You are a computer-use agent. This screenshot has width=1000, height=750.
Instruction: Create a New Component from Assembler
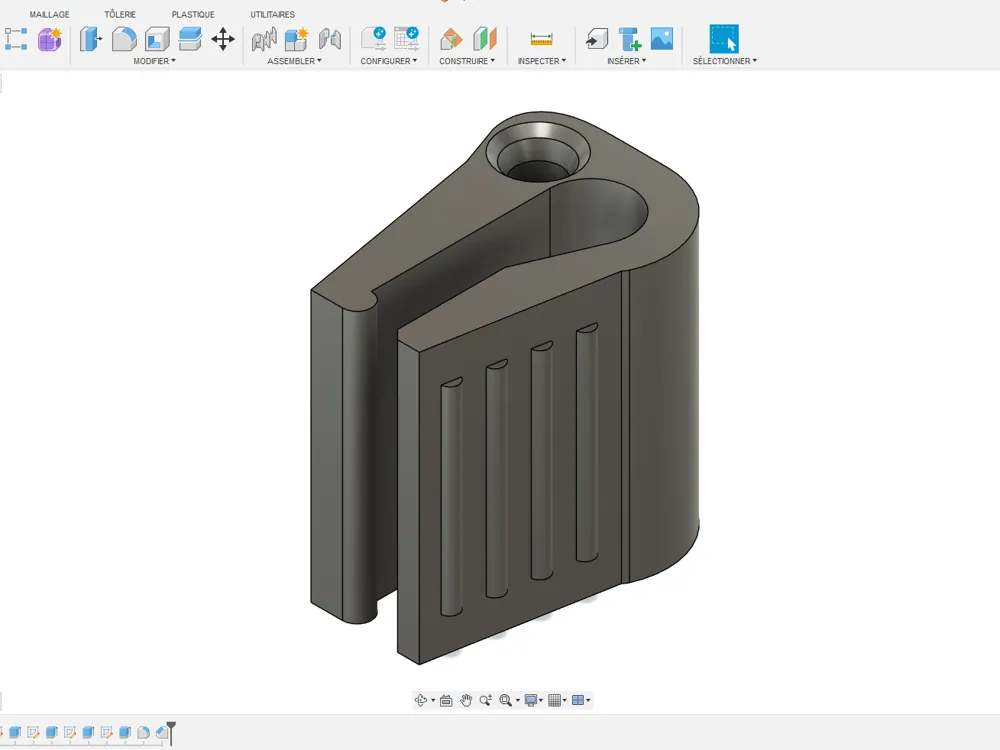tap(296, 40)
